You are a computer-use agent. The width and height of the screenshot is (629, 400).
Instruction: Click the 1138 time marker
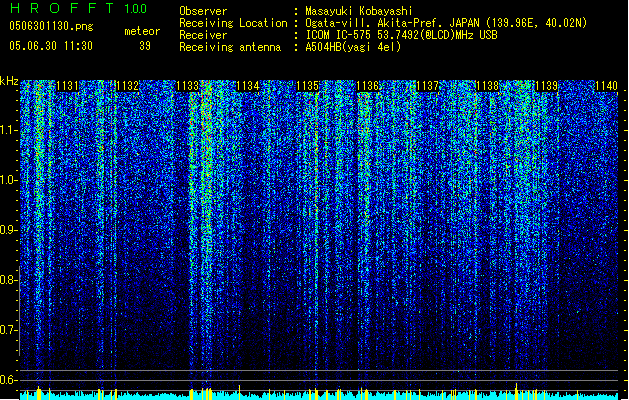click(487, 86)
